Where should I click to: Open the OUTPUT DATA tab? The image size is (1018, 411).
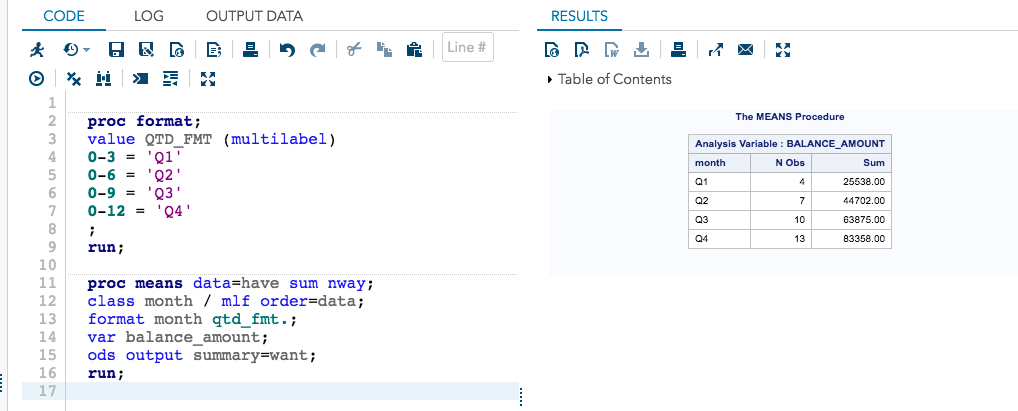(254, 16)
